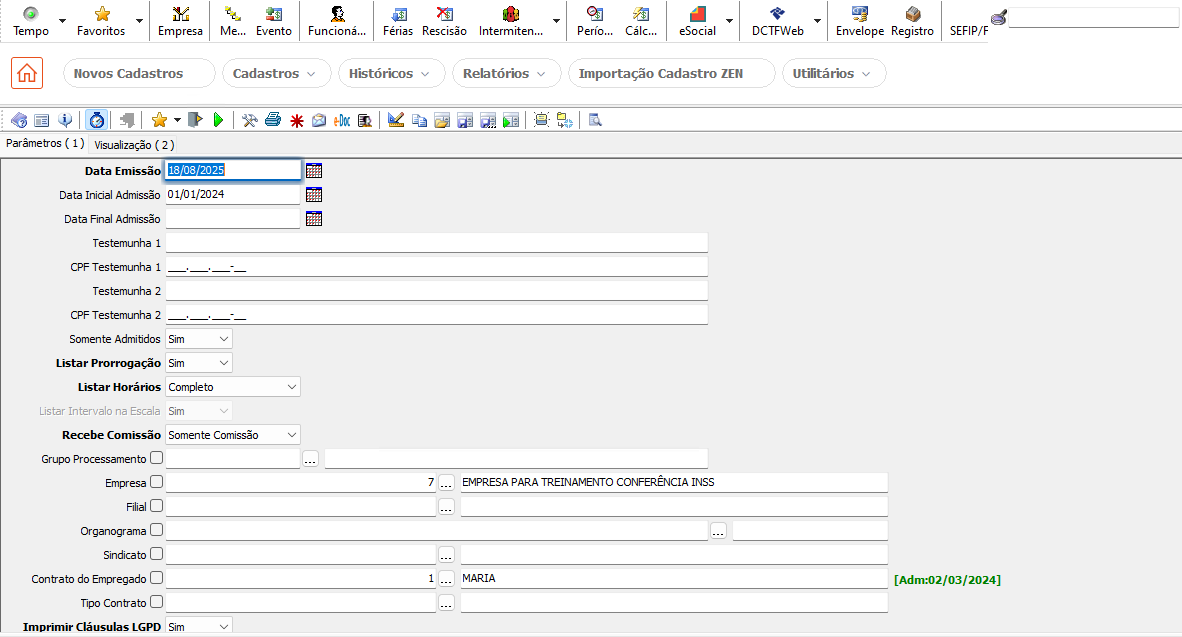Run the report with the green play icon
This screenshot has height=637, width=1182.
point(219,120)
